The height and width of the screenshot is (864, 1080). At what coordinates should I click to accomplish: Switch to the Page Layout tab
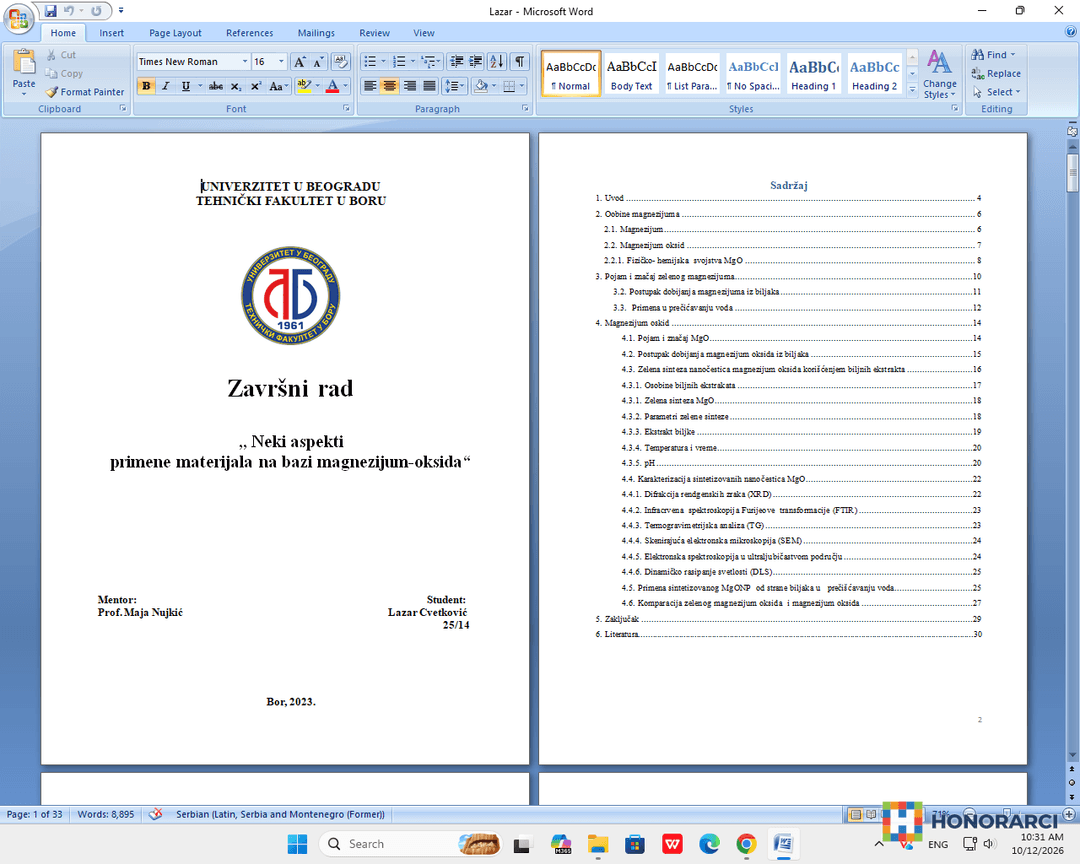coord(176,33)
